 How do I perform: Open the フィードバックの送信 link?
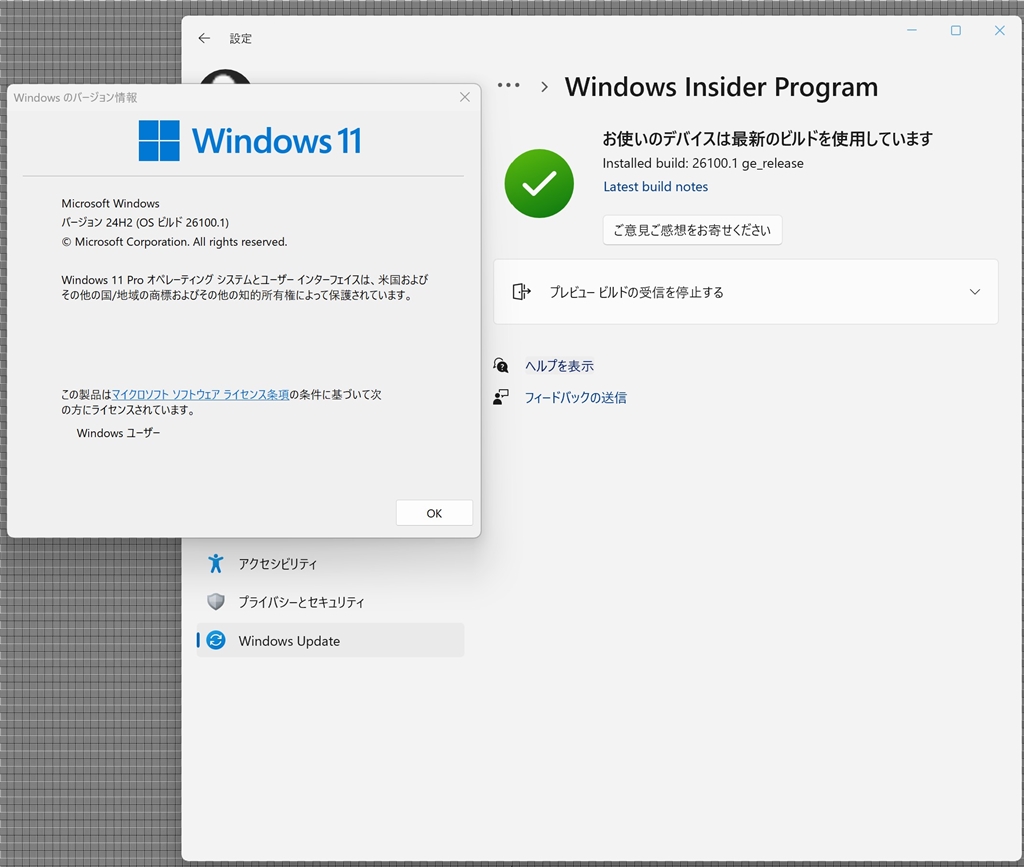[576, 397]
